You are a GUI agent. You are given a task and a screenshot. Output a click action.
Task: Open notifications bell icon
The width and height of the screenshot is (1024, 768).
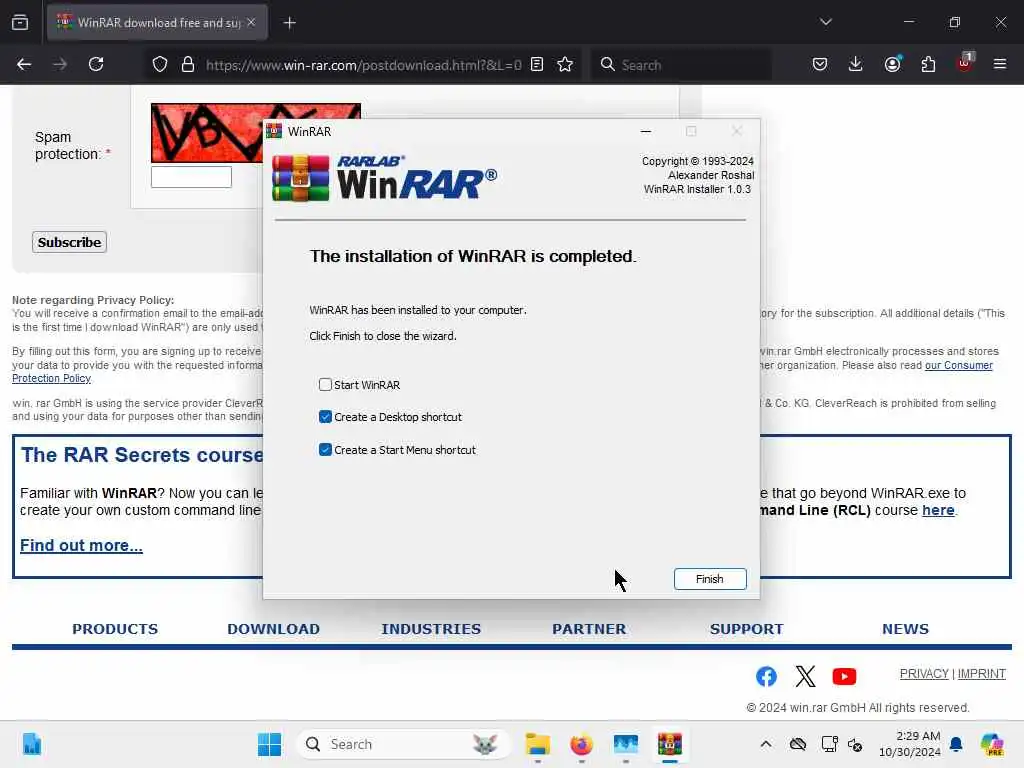pos(956,744)
